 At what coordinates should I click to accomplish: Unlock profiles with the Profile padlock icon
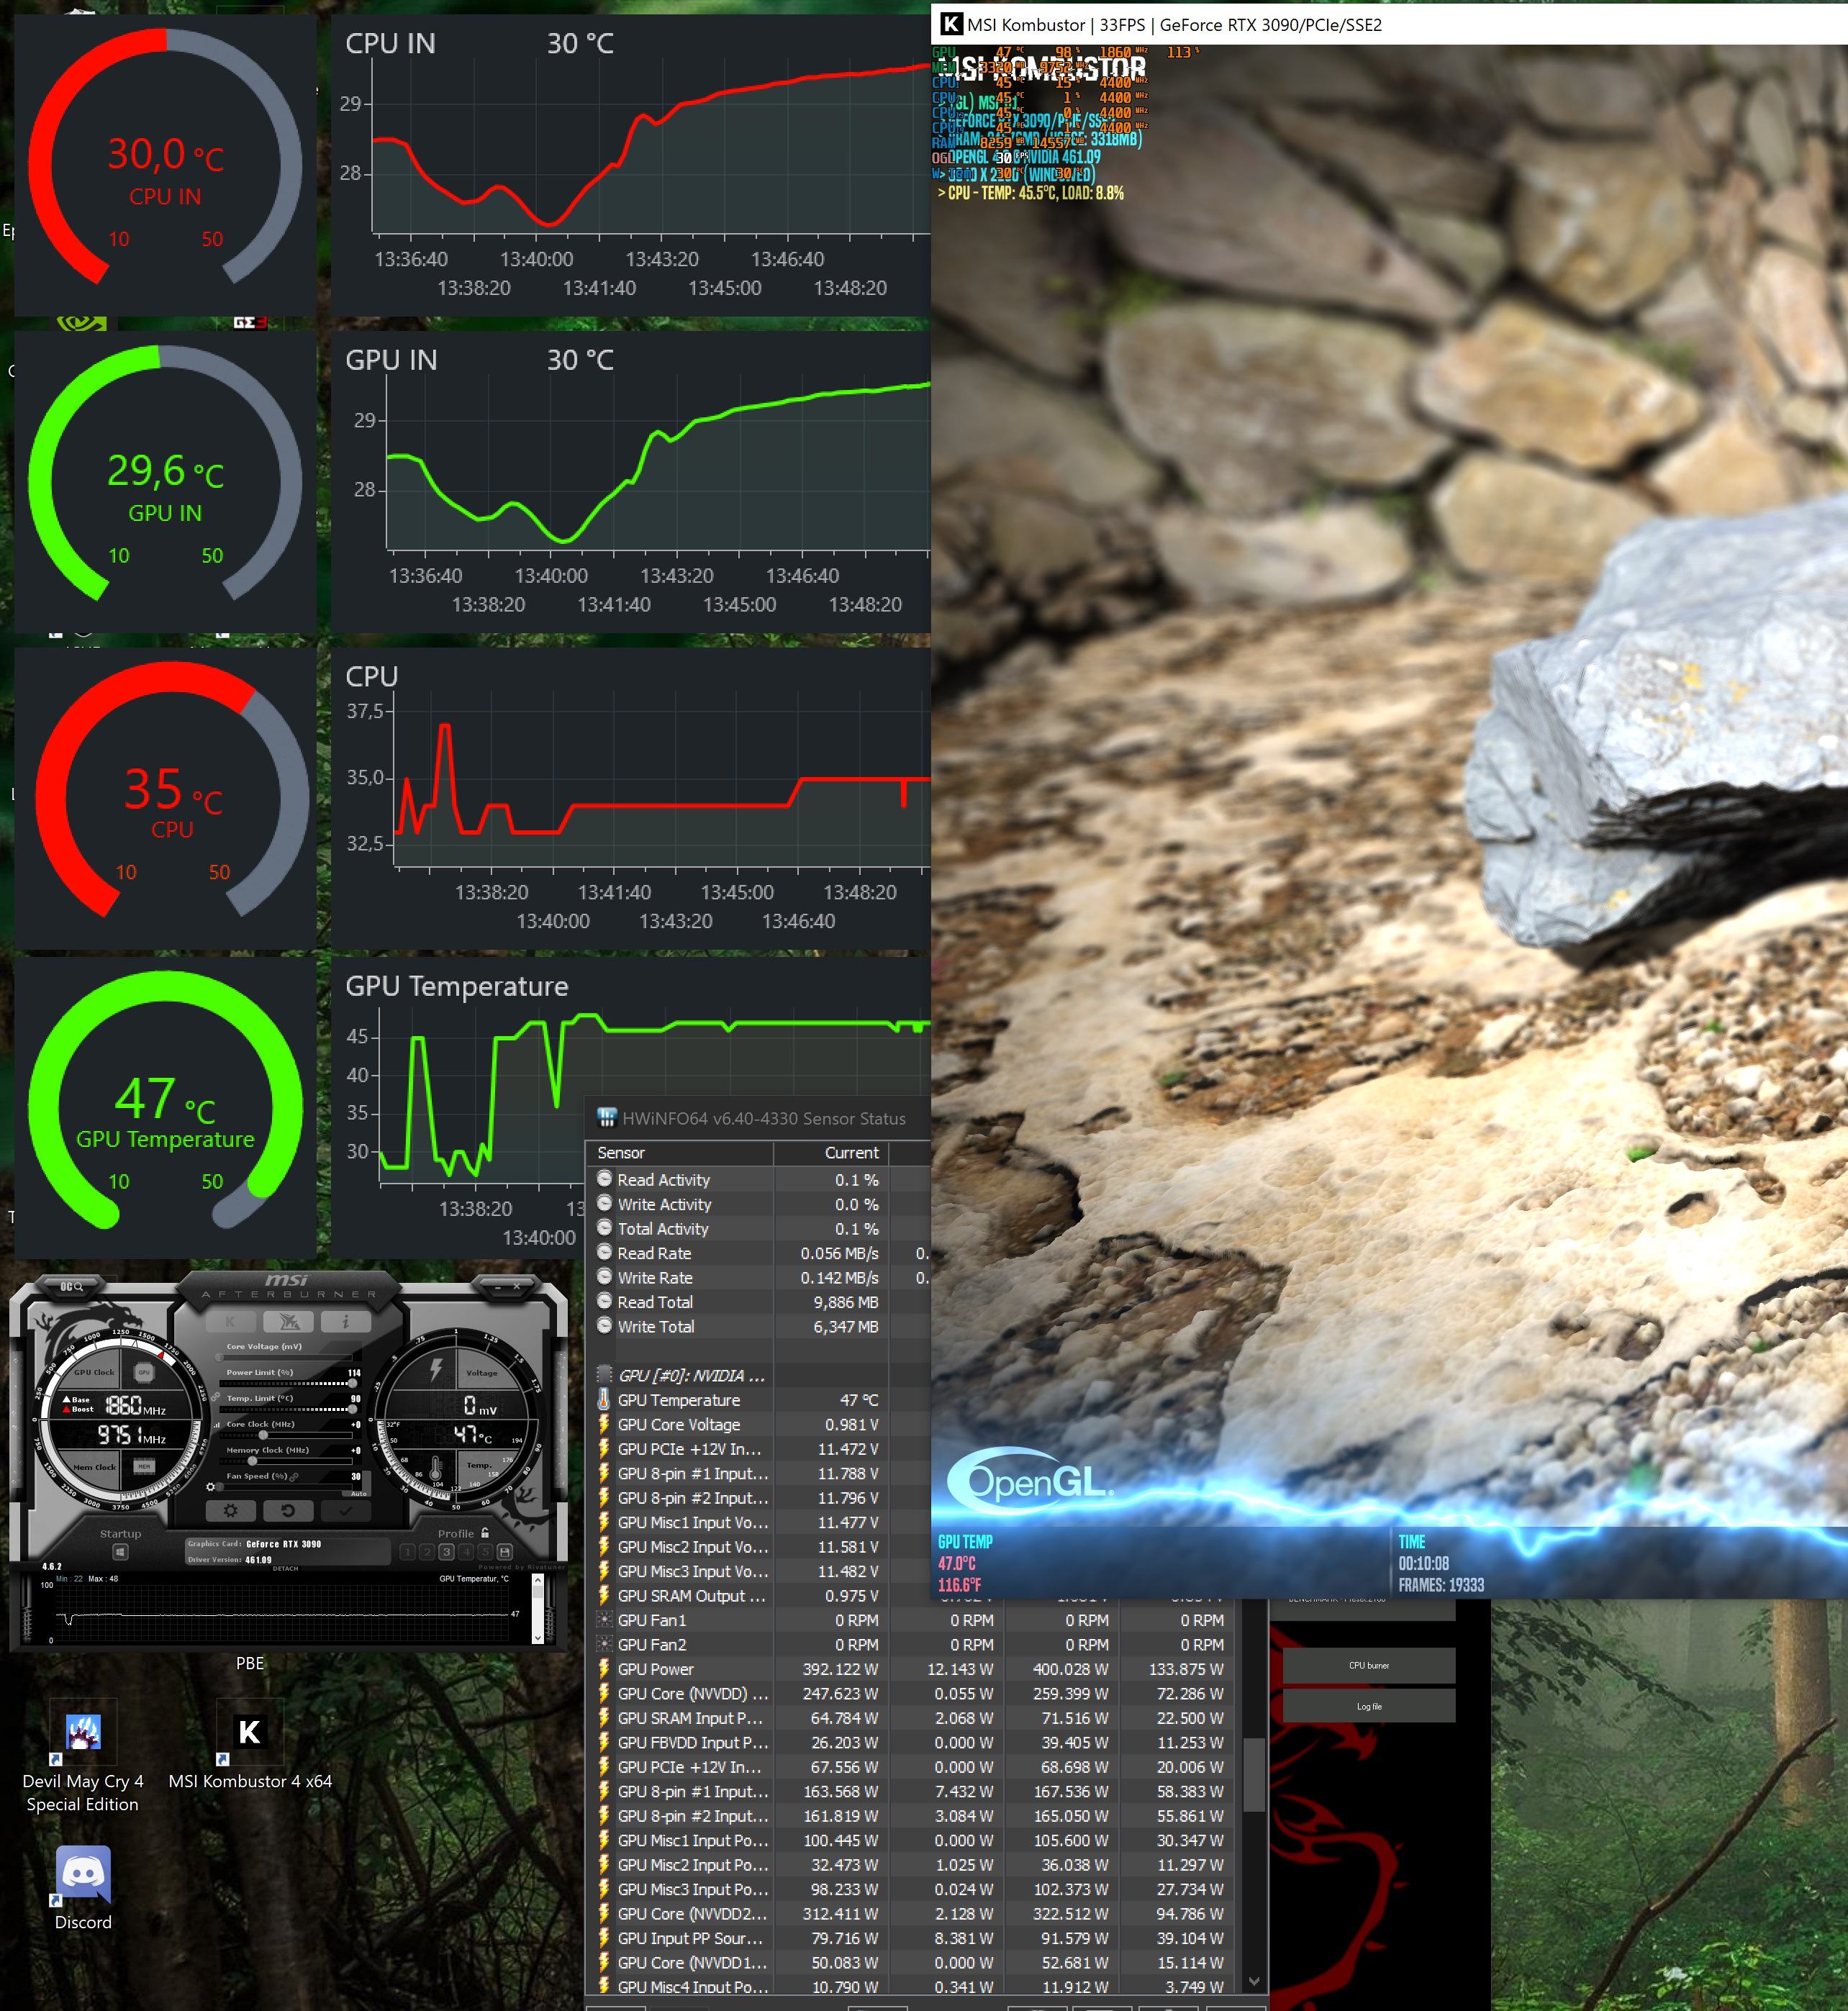[x=486, y=1533]
